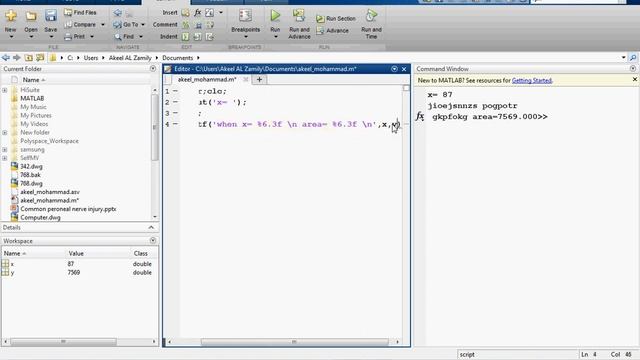Click the Akeel AL Zamily path segment
This screenshot has width=640, height=360.
(x=130, y=58)
